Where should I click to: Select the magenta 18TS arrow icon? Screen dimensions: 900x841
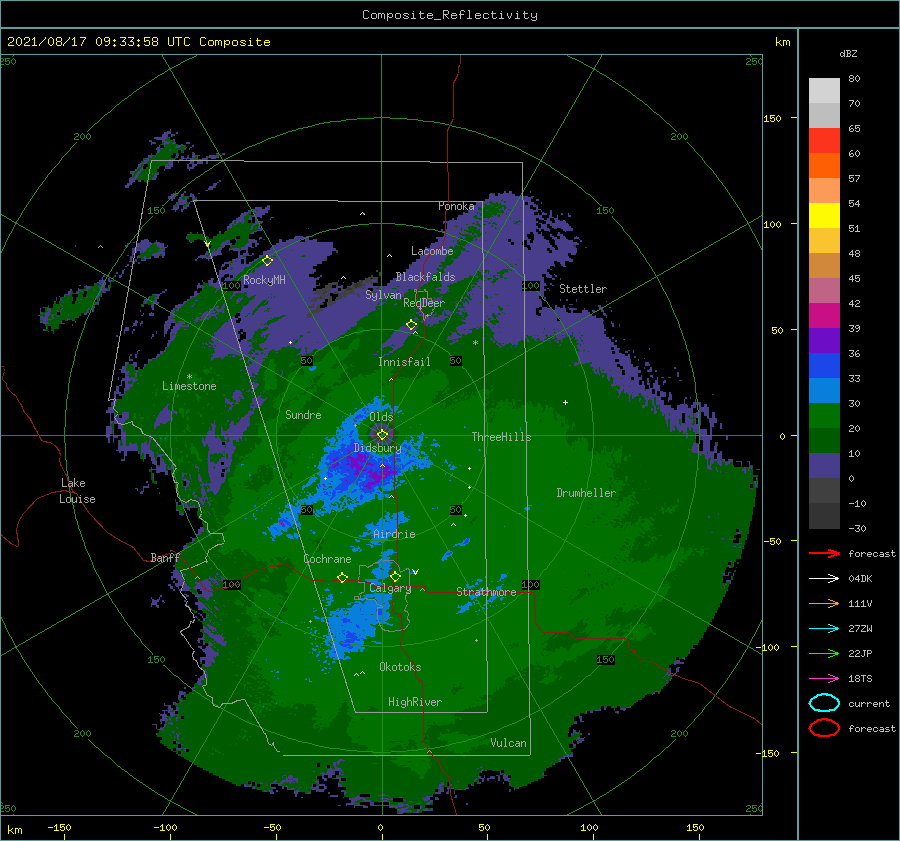point(824,678)
